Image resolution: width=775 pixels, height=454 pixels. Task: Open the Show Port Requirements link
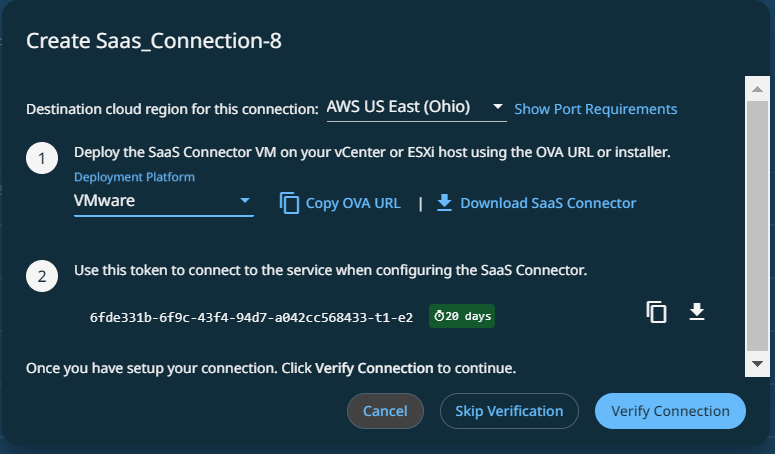[595, 109]
